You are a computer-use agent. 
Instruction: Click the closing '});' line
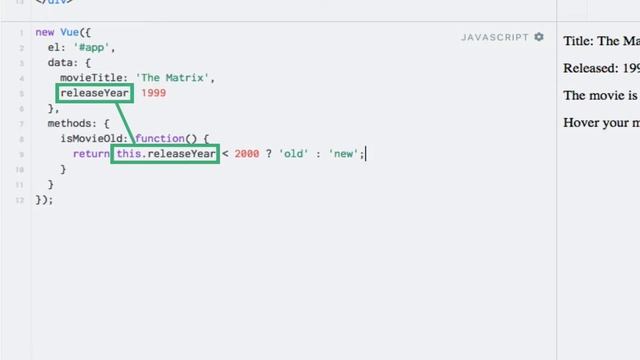pyautogui.click(x=44, y=200)
